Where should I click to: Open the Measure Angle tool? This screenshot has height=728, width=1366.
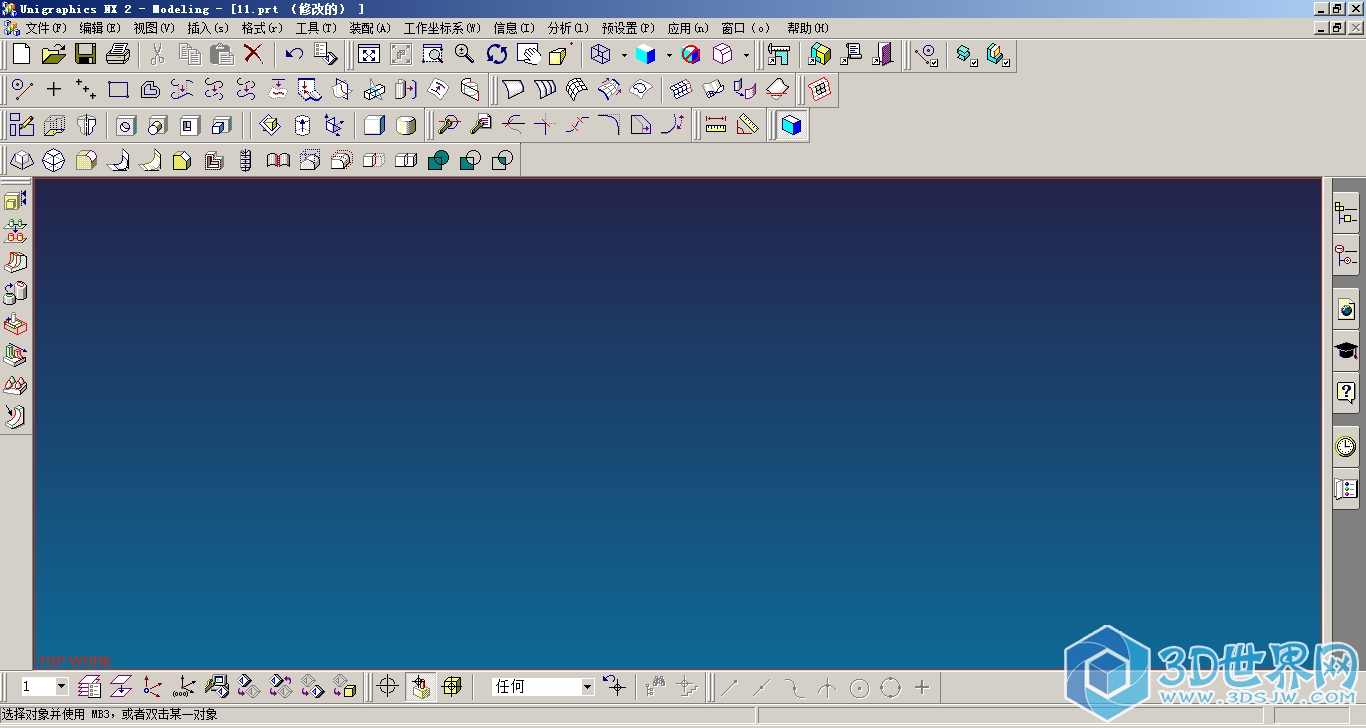click(x=747, y=125)
